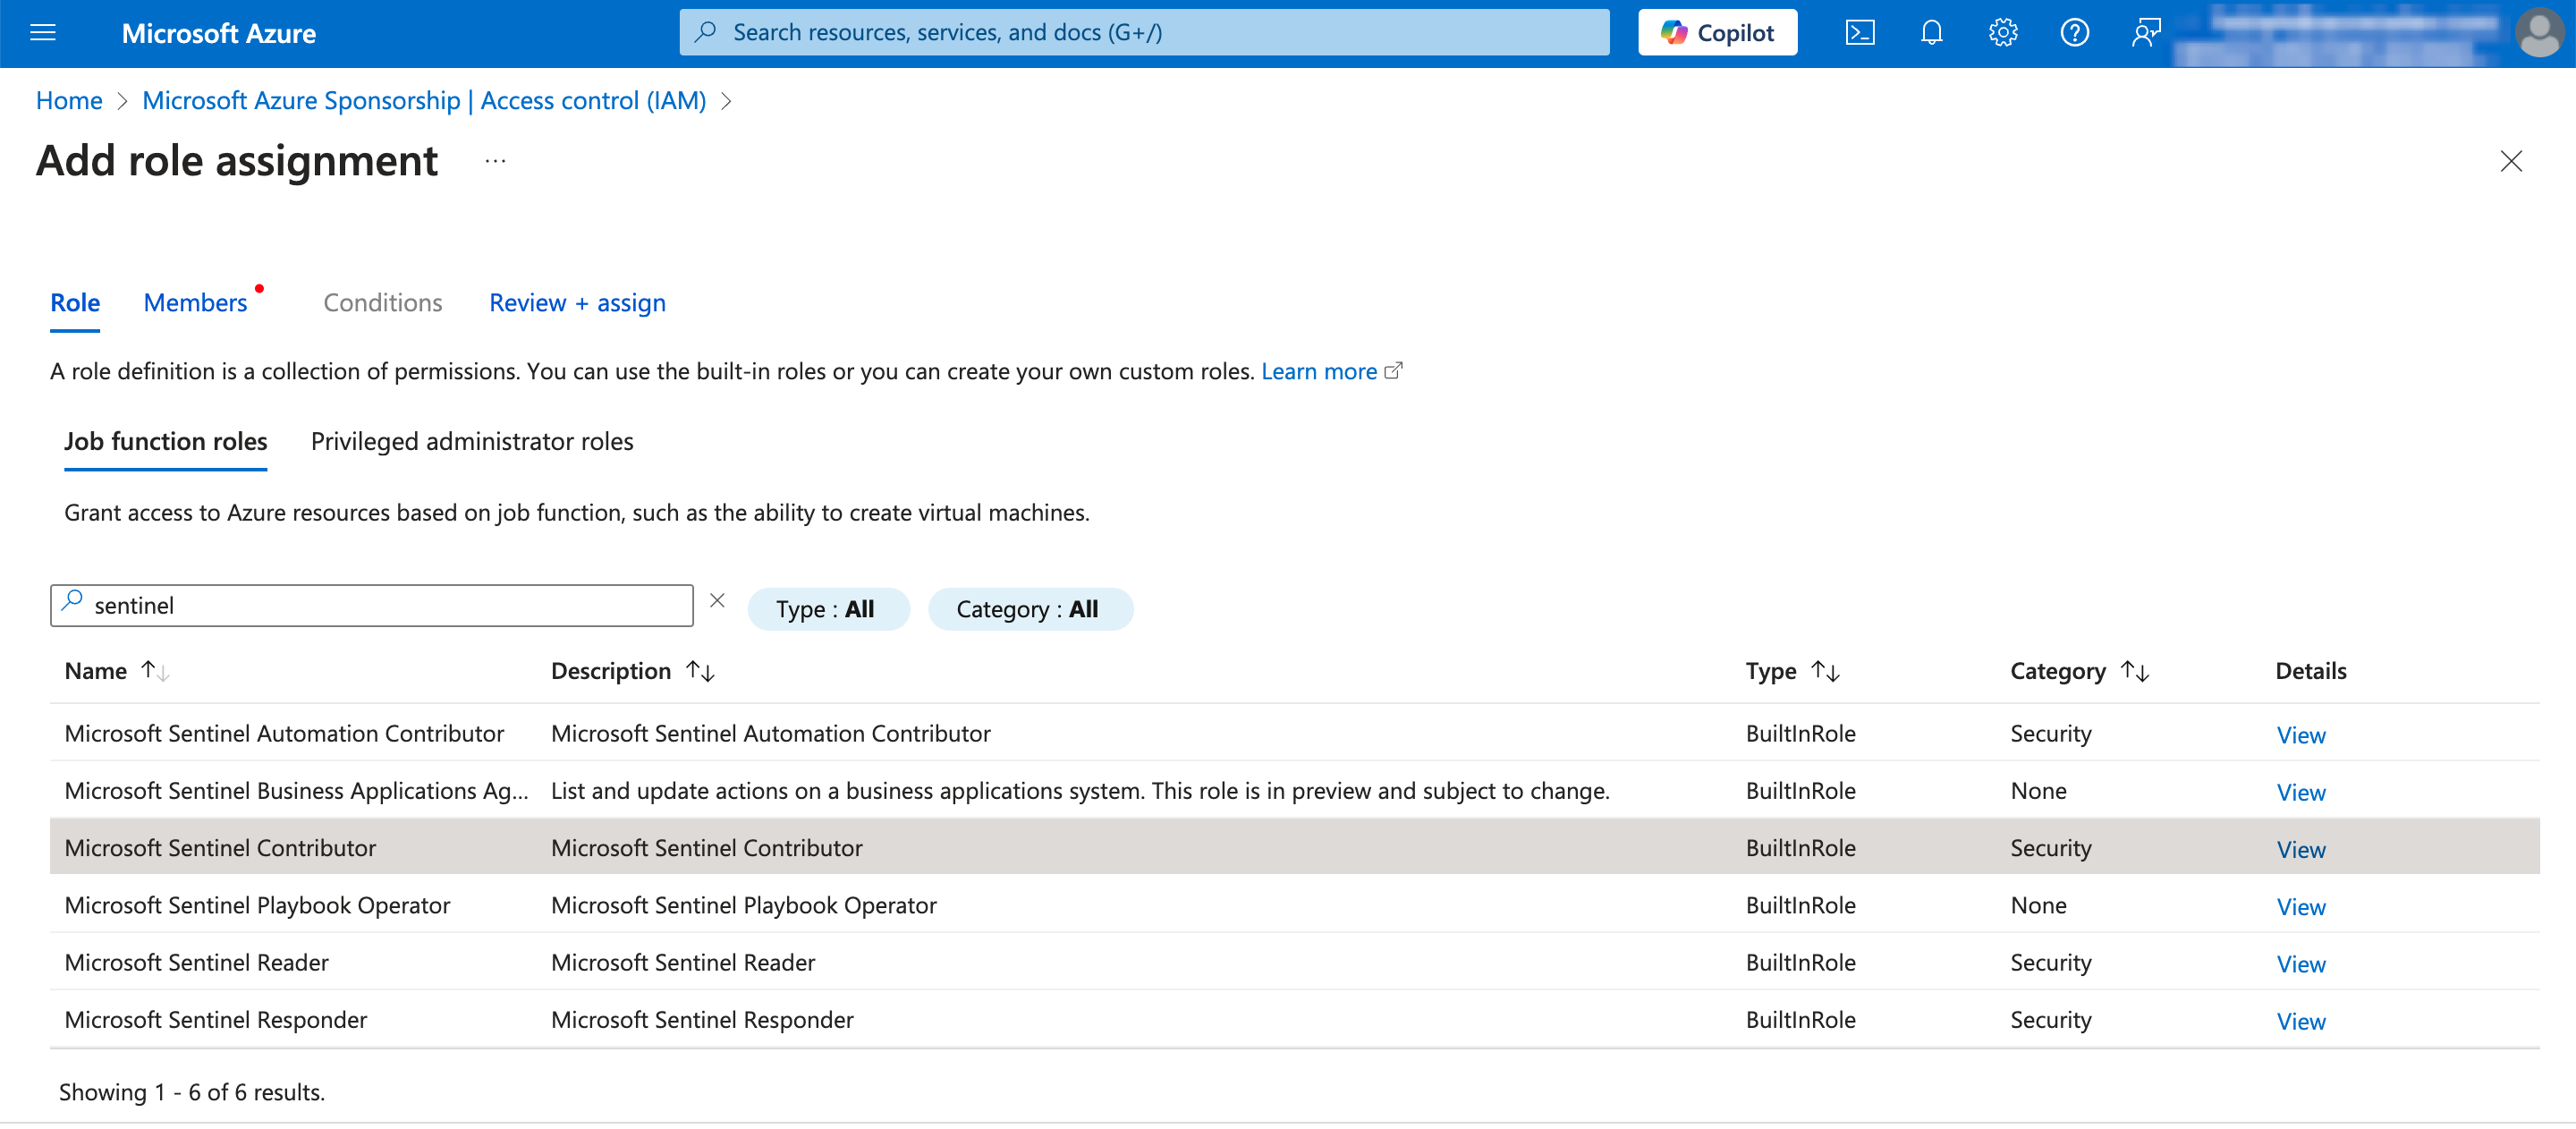This screenshot has height=1129, width=2576.
Task: Open the Learn more link
Action: 1331,372
